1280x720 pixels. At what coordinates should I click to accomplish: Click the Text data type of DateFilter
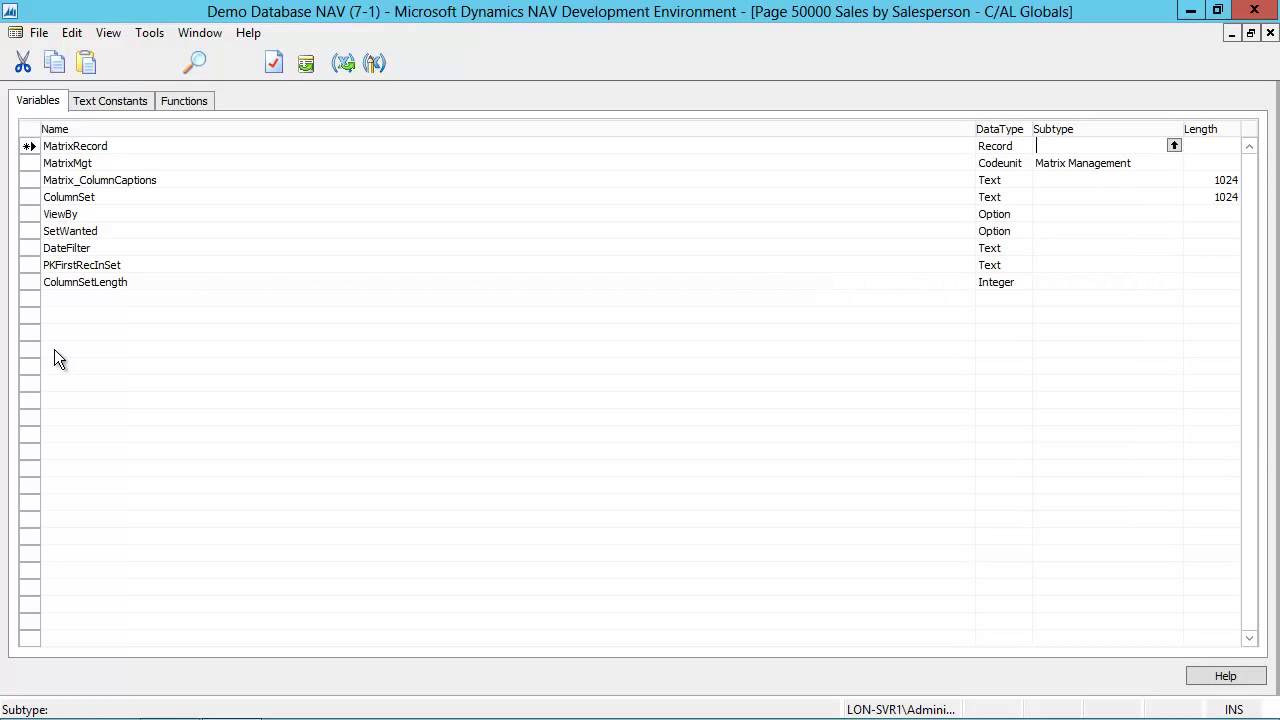[1003, 248]
